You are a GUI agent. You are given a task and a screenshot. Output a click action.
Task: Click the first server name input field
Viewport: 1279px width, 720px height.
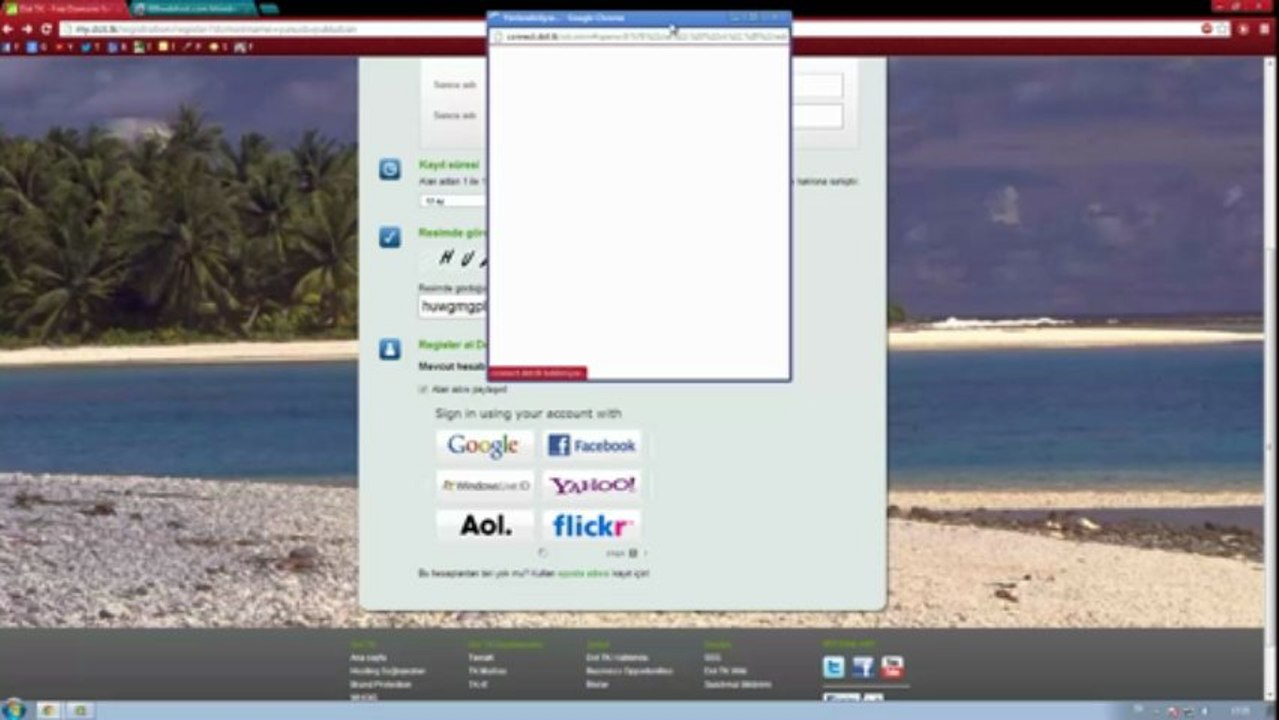click(817, 85)
